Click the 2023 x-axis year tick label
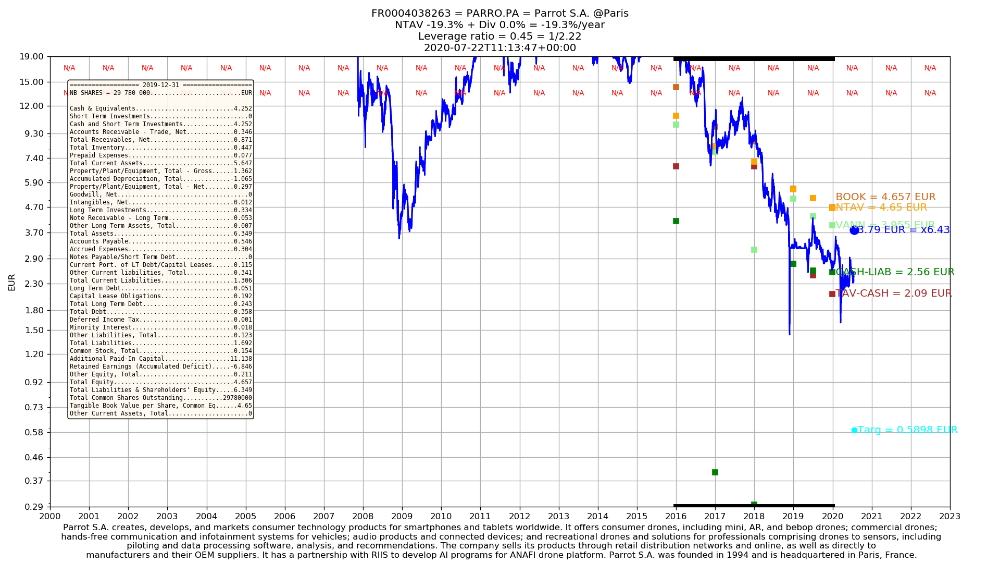1000x563 pixels. pos(949,516)
